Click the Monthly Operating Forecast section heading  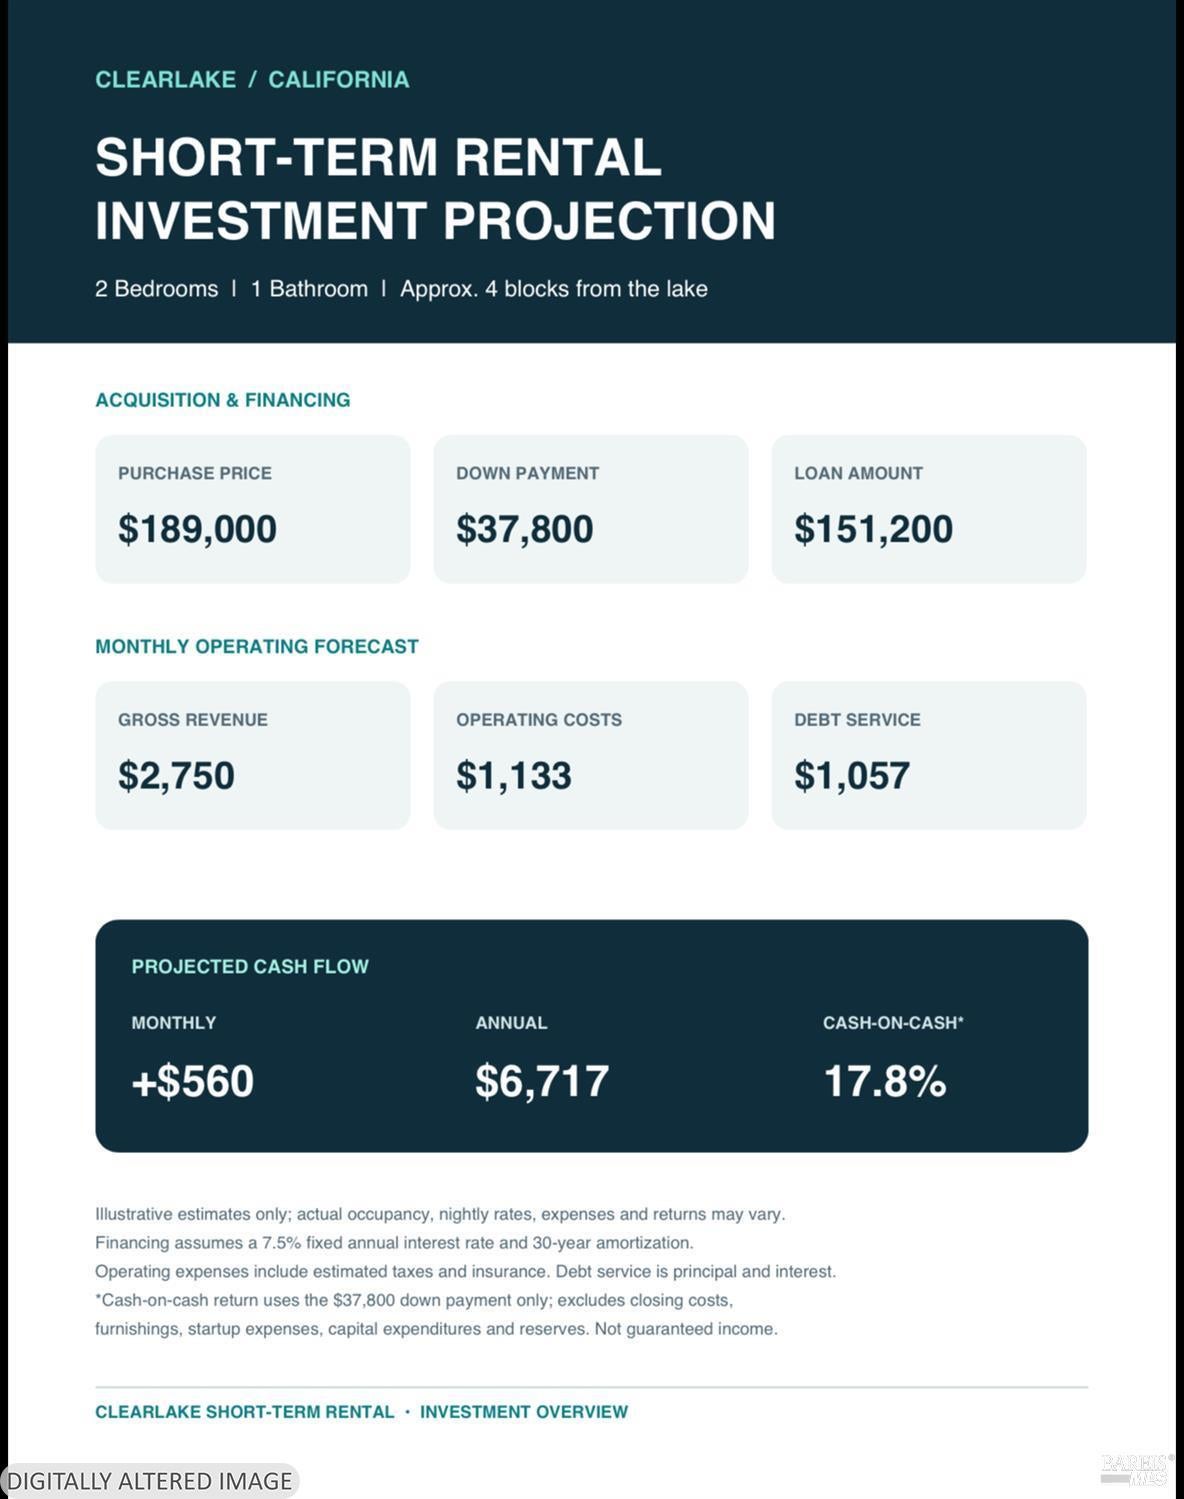[x=257, y=646]
